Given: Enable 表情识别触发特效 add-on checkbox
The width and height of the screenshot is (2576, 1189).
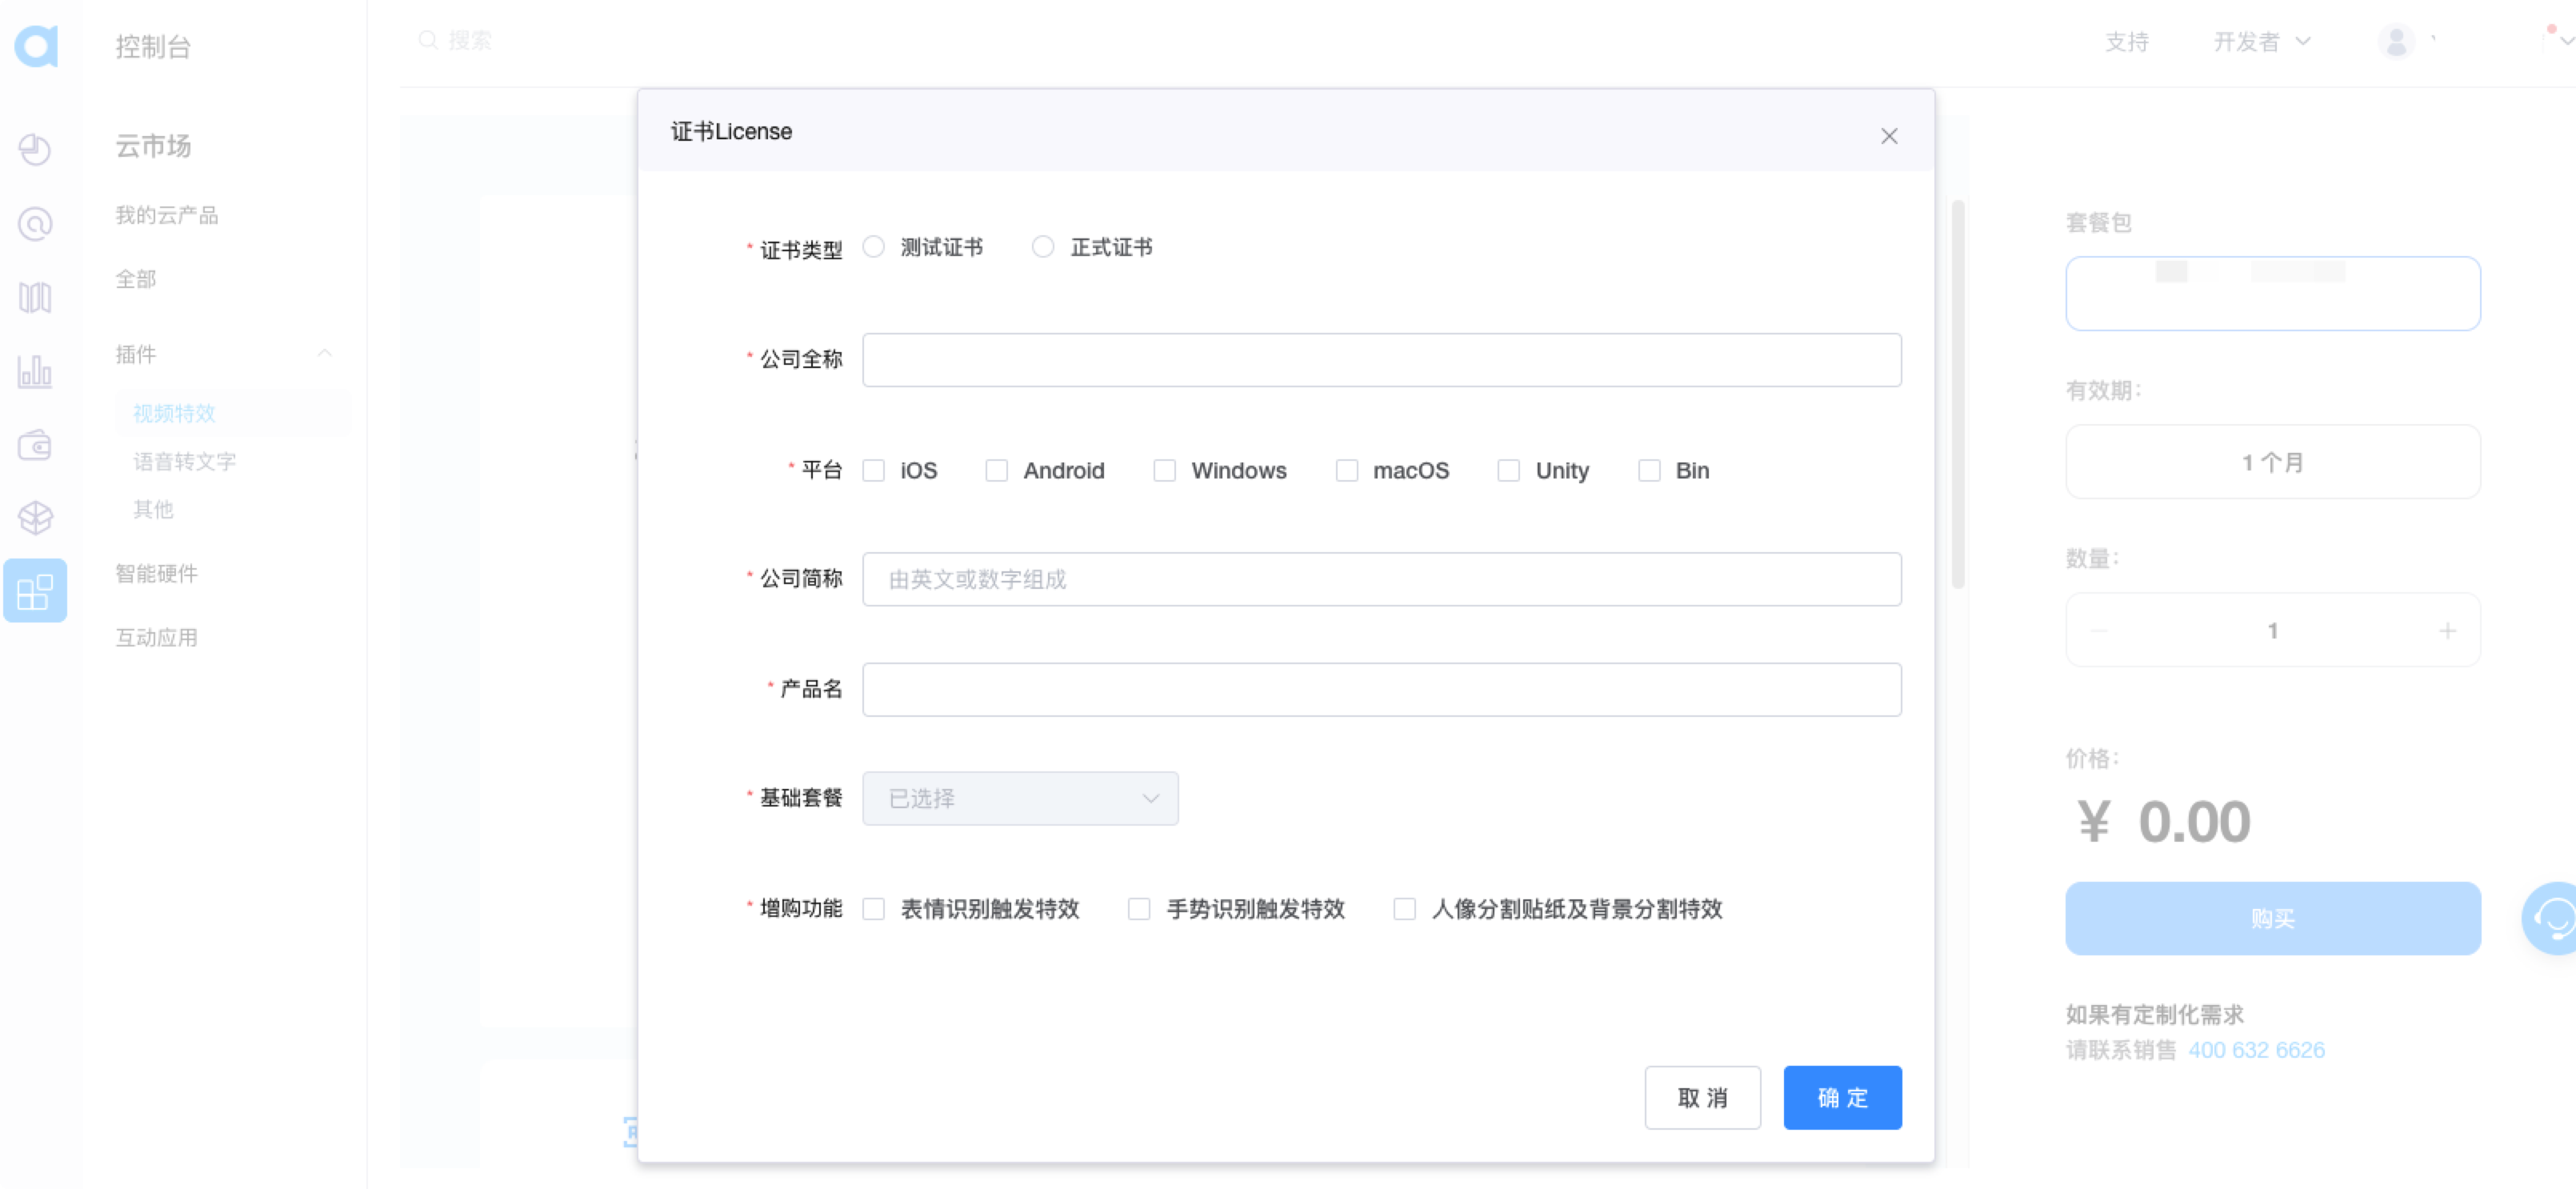Looking at the screenshot, I should coord(874,909).
